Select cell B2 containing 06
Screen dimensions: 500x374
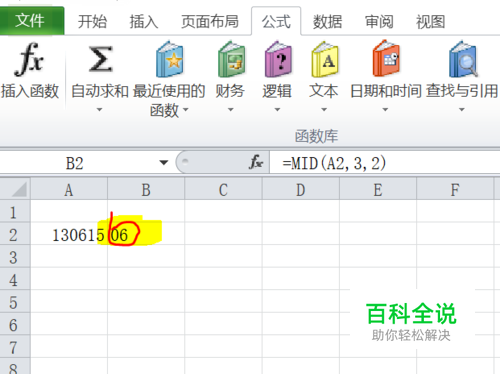point(146,234)
